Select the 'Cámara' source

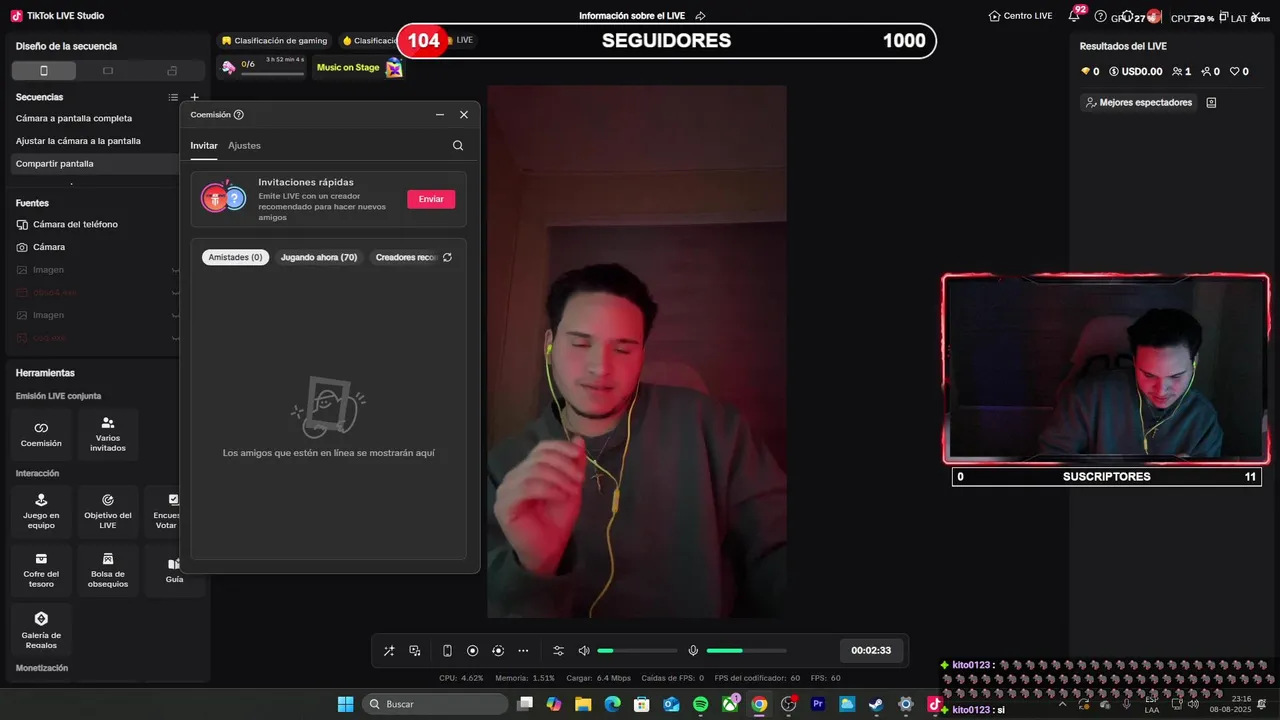(x=49, y=247)
